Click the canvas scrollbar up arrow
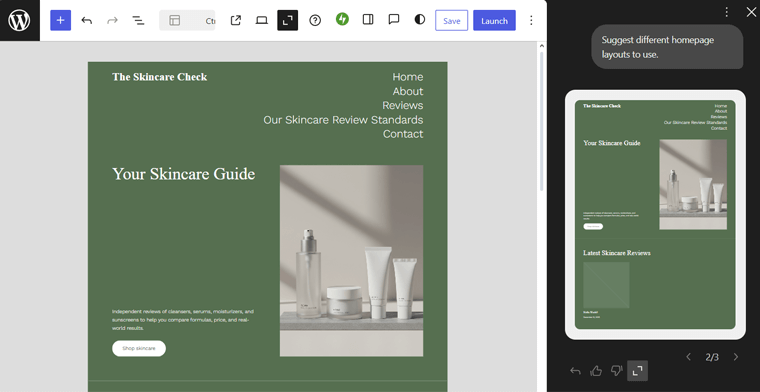The height and width of the screenshot is (392, 760). point(542,46)
